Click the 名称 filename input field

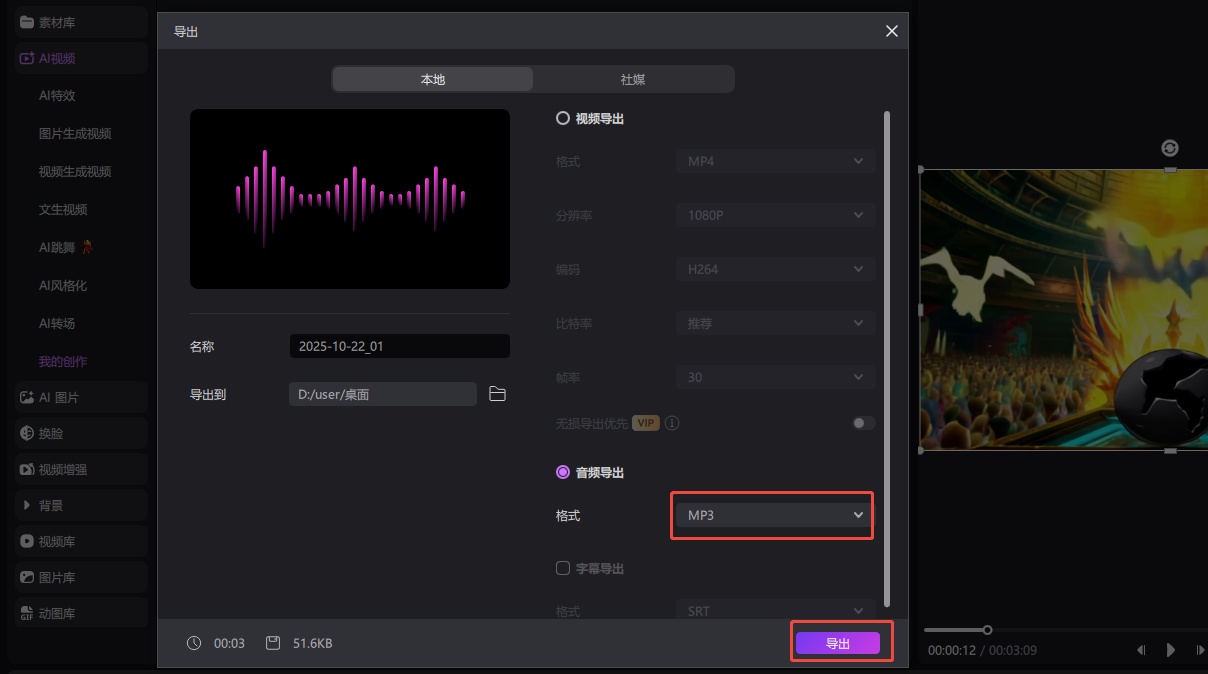click(399, 346)
